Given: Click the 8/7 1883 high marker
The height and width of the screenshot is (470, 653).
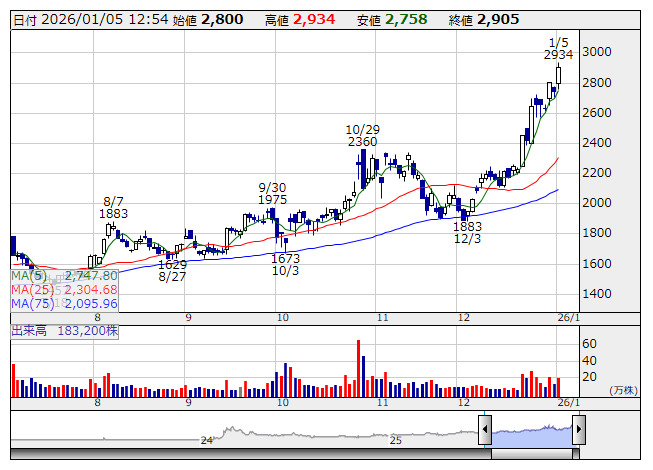Looking at the screenshot, I should click(x=113, y=207).
